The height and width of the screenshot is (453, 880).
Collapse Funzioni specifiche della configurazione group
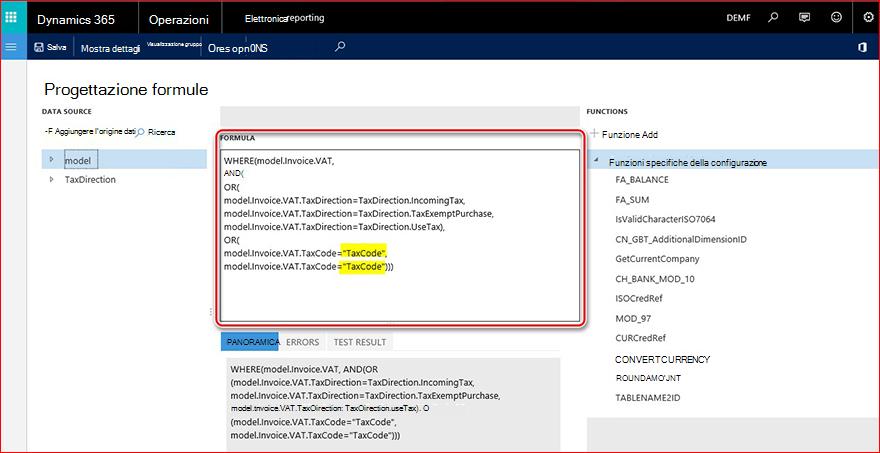tap(595, 162)
